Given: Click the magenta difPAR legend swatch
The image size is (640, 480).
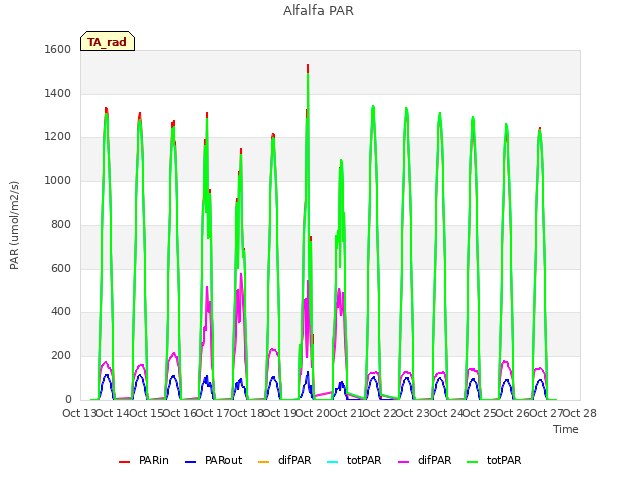Looking at the screenshot, I should pos(403,461).
